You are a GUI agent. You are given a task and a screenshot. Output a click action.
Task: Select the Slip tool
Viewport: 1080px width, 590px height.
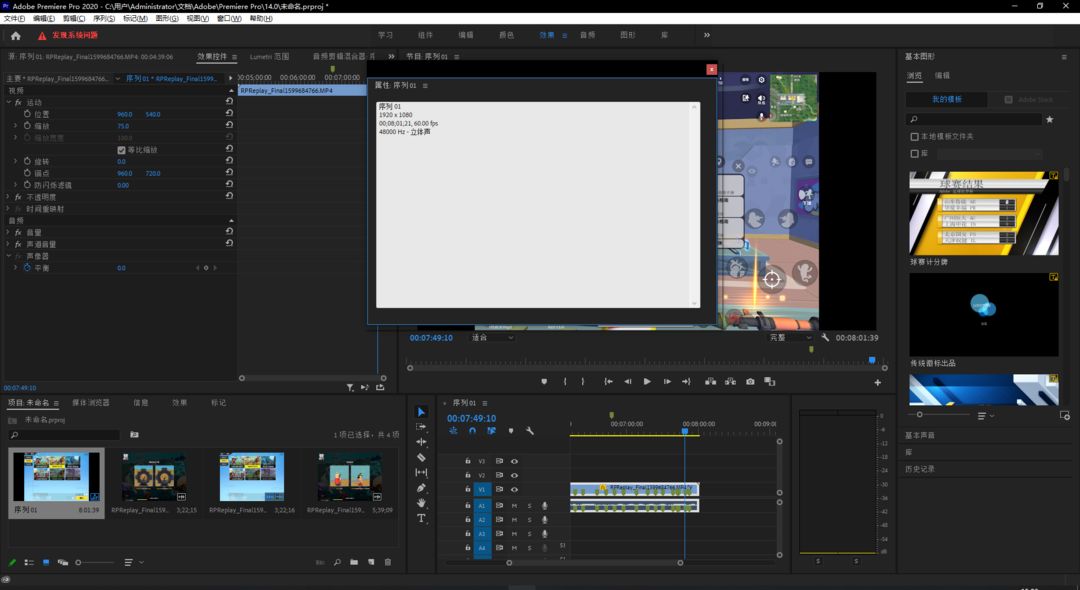421,472
